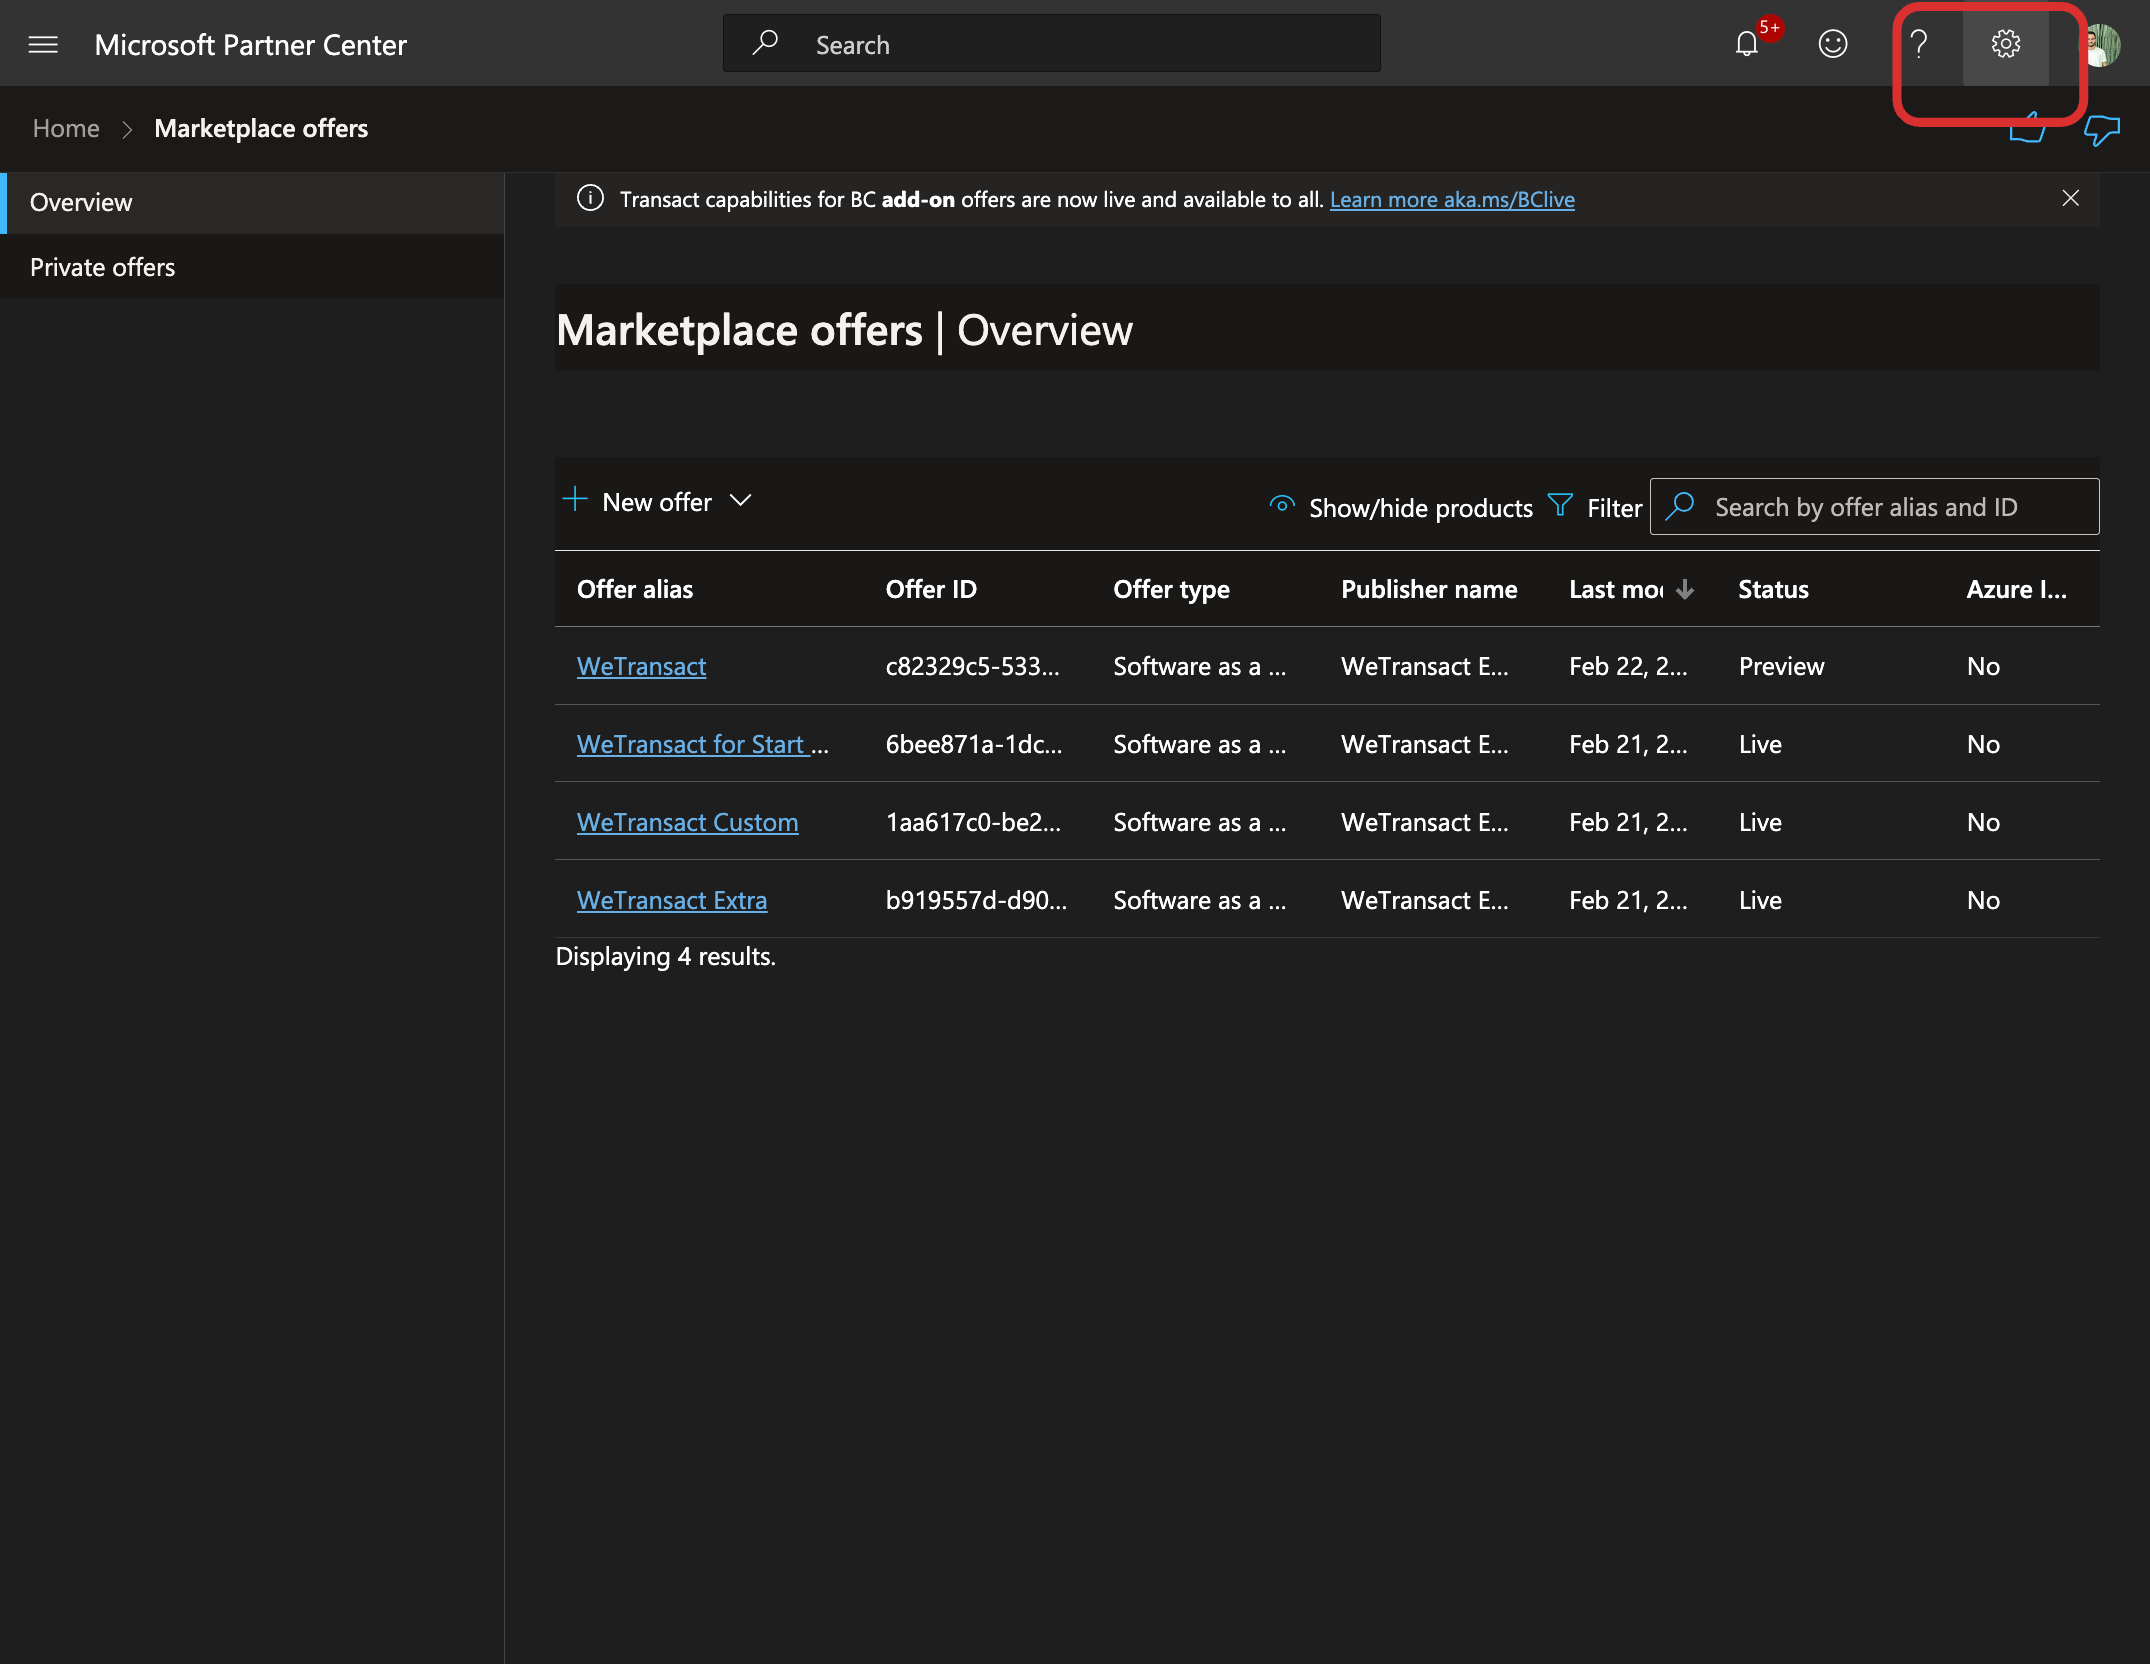Sort by Offer alias column header
This screenshot has width=2150, height=1664.
pos(635,590)
